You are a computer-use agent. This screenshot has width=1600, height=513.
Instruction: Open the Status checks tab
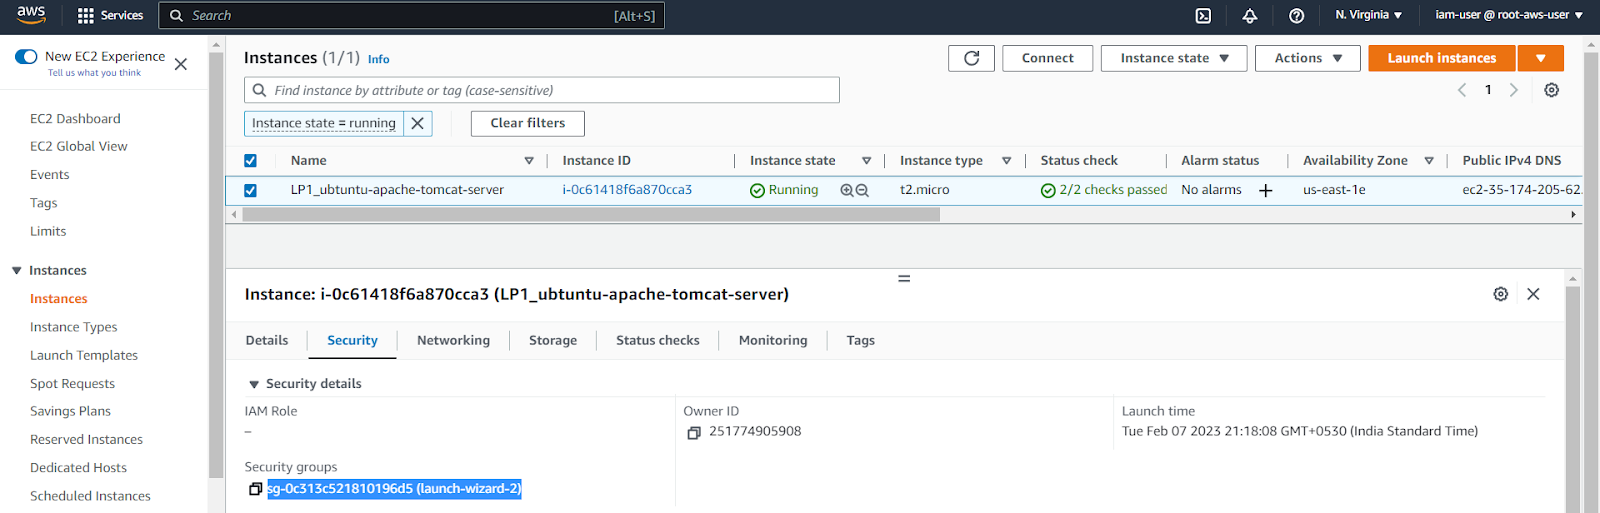tap(658, 341)
